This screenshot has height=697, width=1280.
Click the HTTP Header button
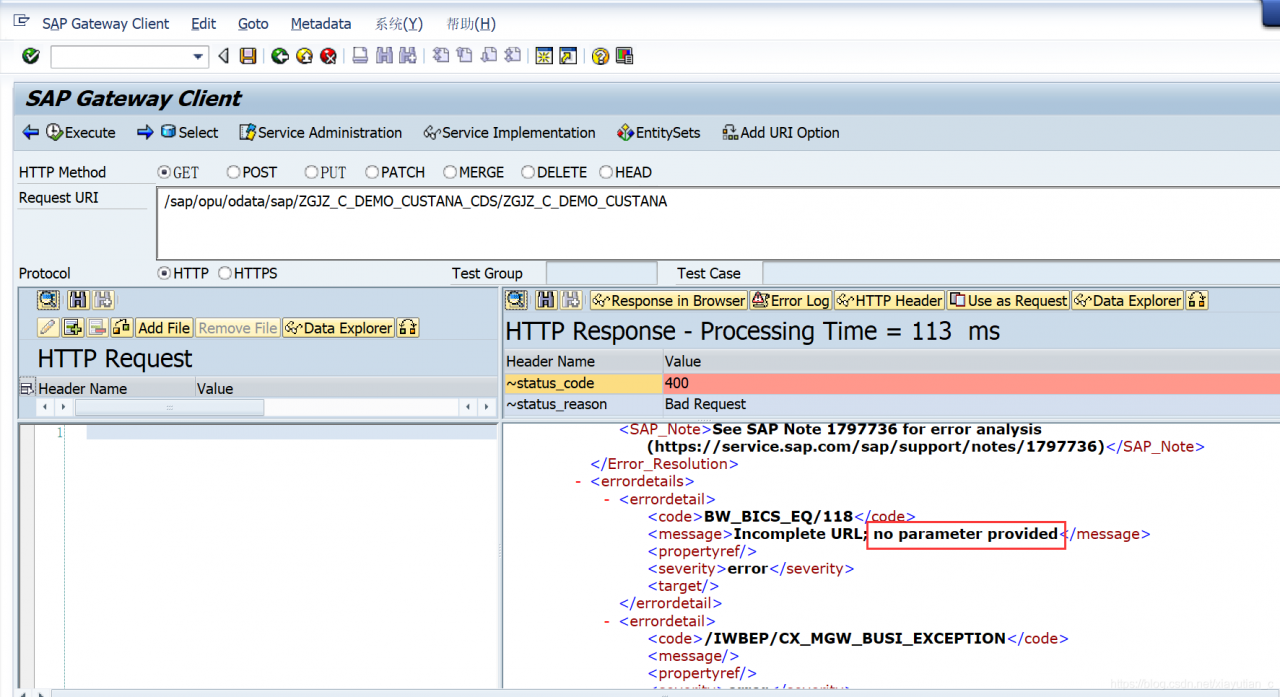click(x=890, y=300)
